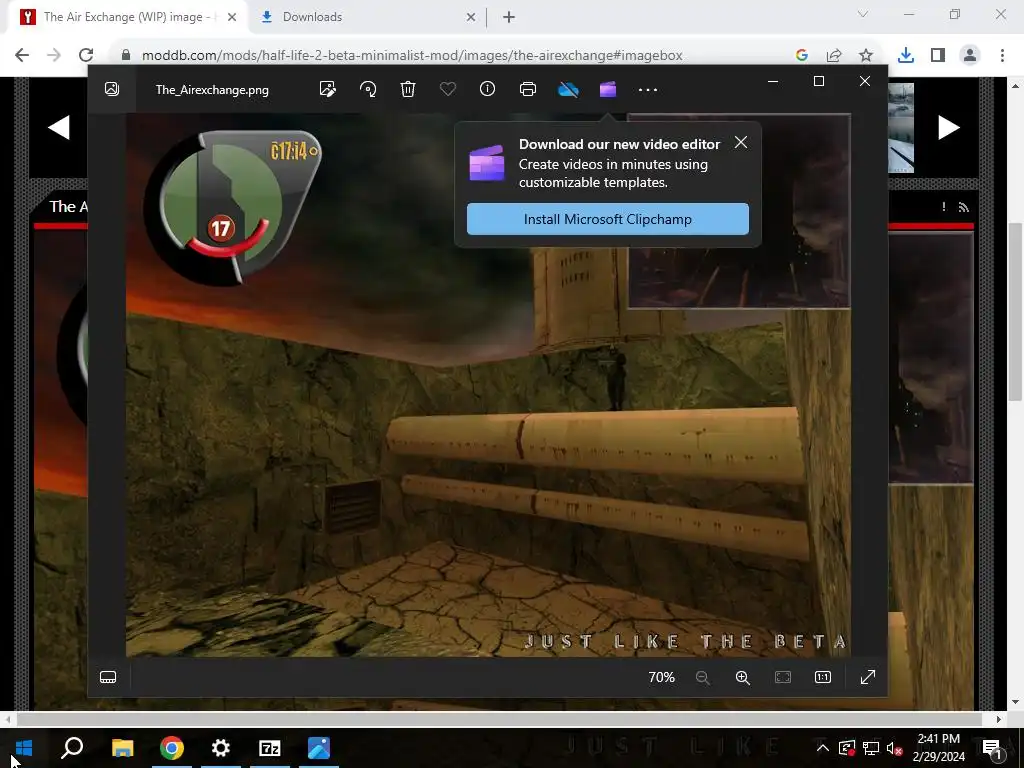
Task: Open network status tray icon
Action: [871, 748]
